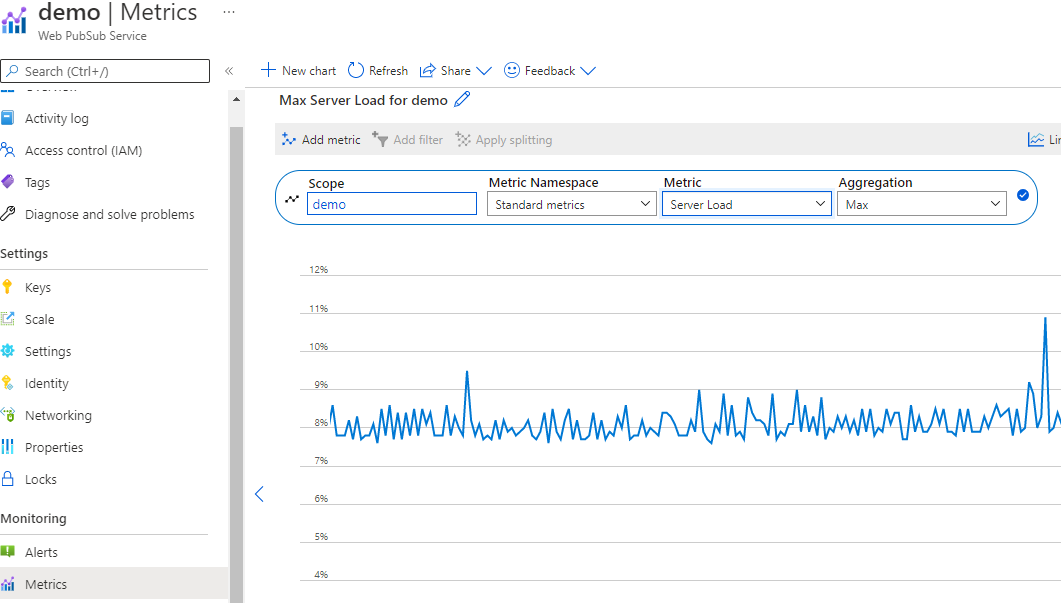The image size is (1061, 603).
Task: Click the Scope field containing demo
Action: pos(390,203)
